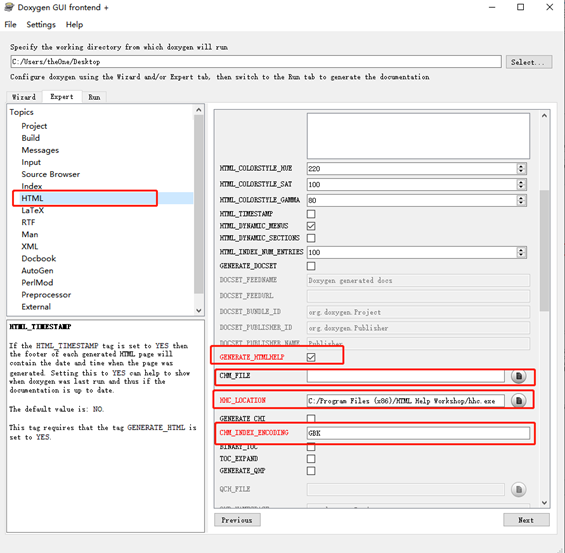
Task: Click the QCH_FILE browse file icon
Action: tap(519, 489)
